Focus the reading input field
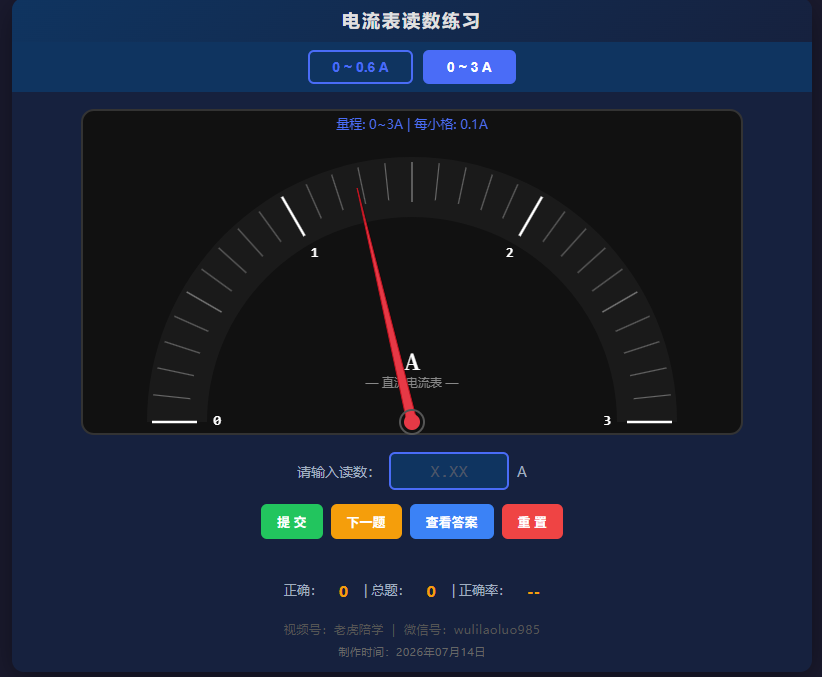The image size is (822, 677). [x=449, y=471]
